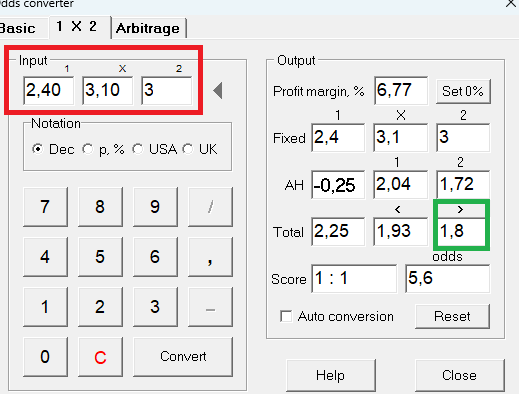Click the keypad comma key
This screenshot has width=519, height=394.
pos(210,257)
